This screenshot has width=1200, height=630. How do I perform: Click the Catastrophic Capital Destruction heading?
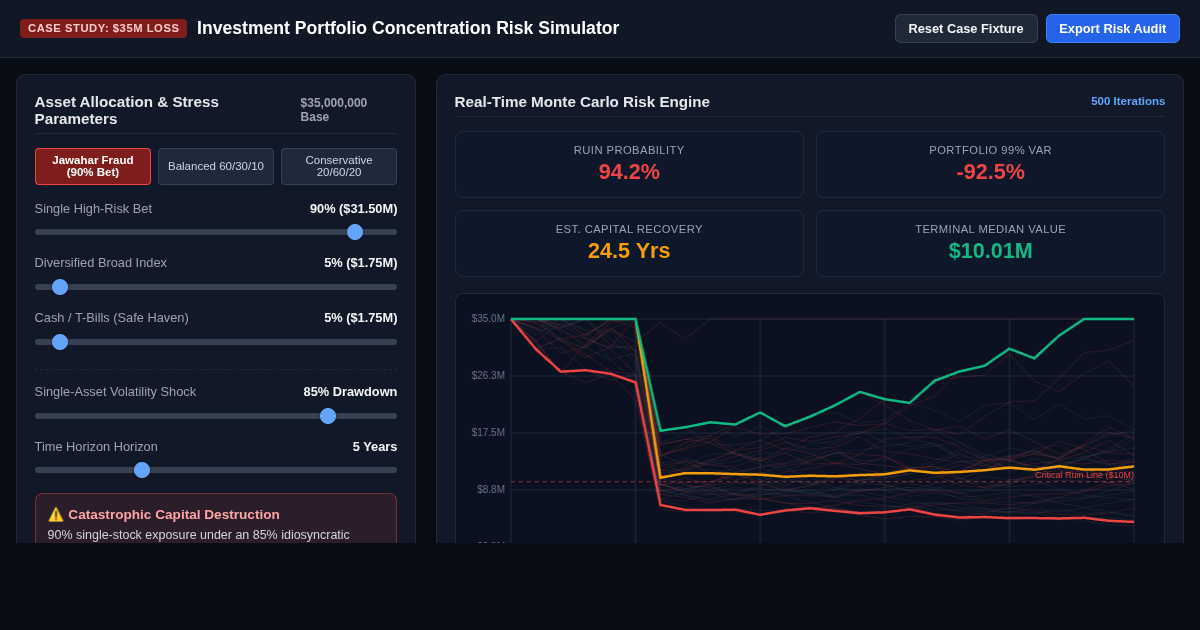(x=174, y=514)
